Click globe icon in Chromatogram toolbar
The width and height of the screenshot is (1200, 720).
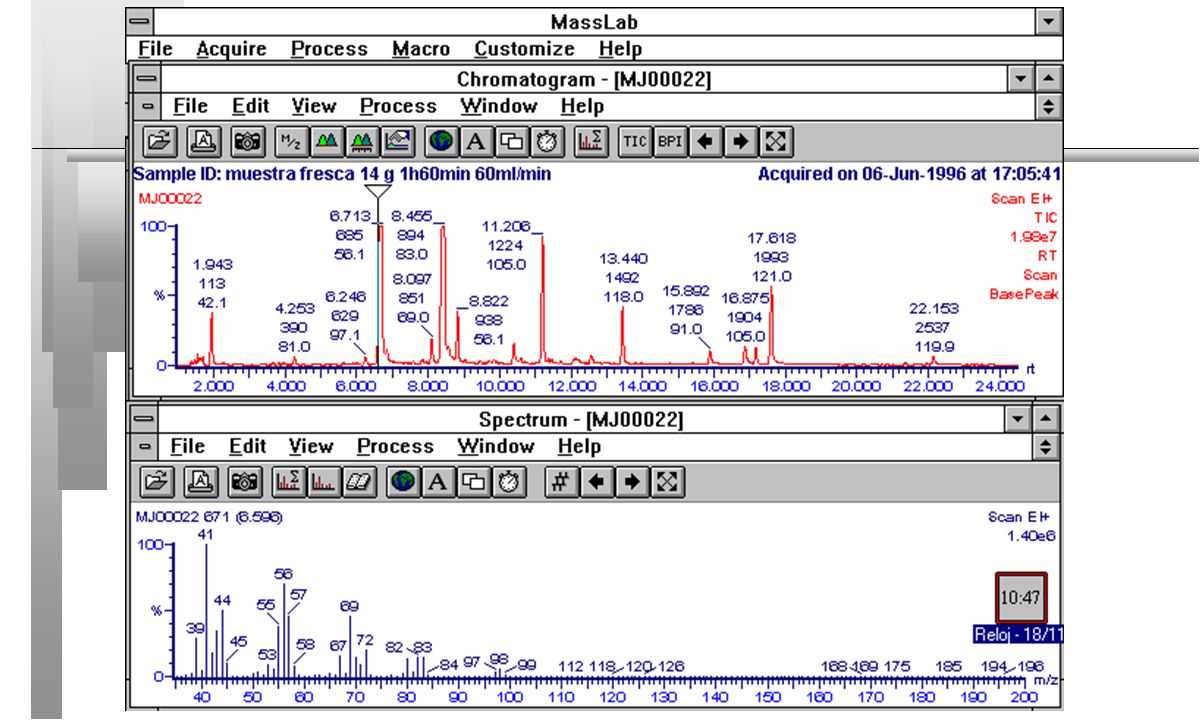click(x=440, y=142)
